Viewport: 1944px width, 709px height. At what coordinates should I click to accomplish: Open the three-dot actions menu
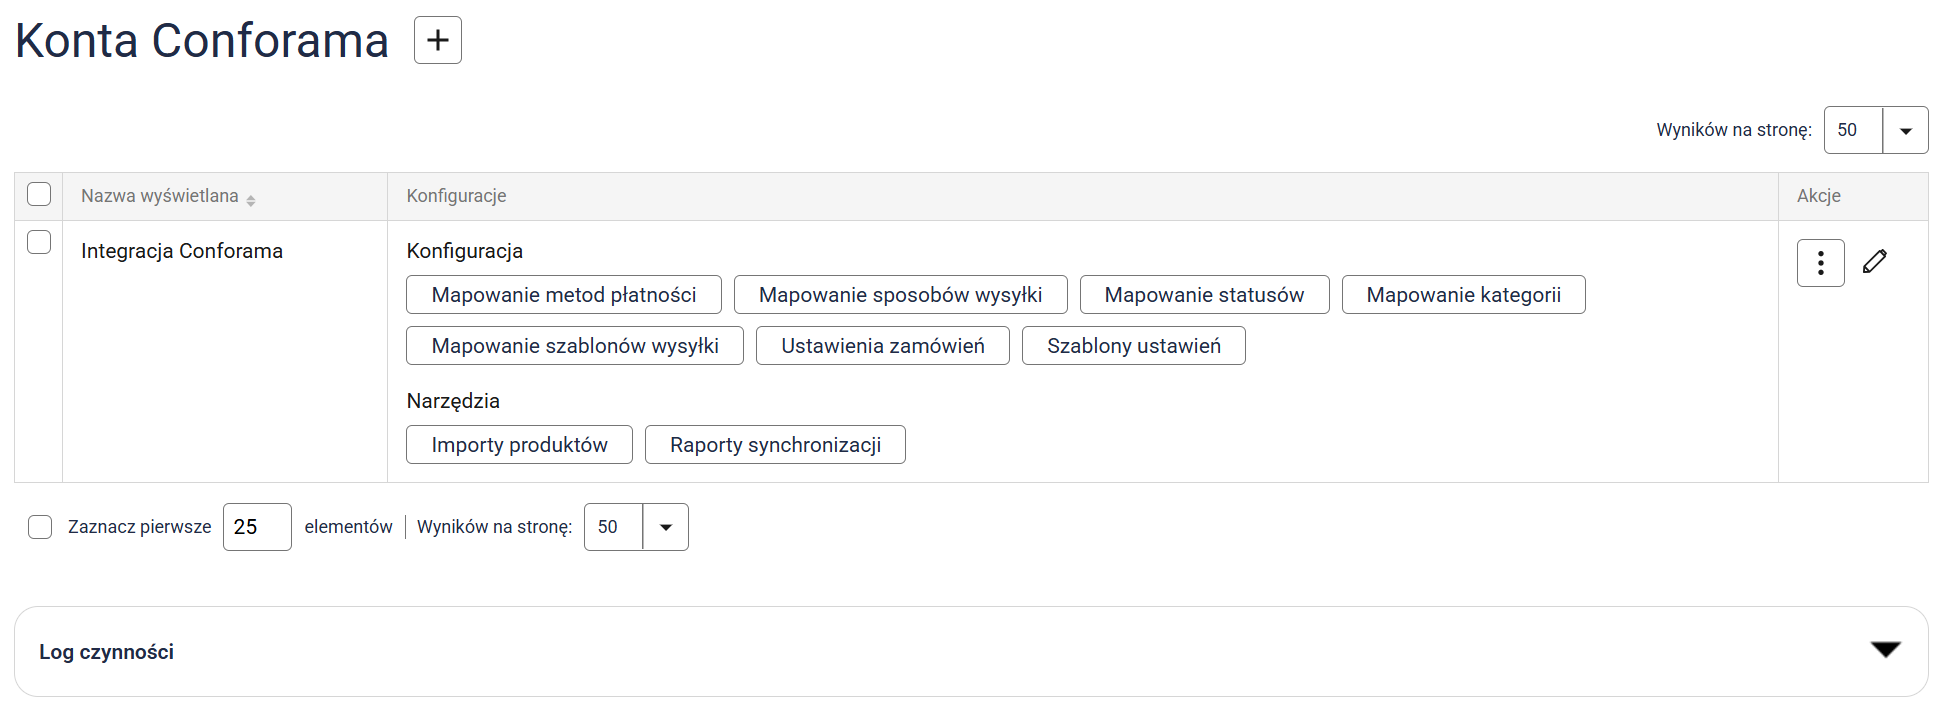1819,263
